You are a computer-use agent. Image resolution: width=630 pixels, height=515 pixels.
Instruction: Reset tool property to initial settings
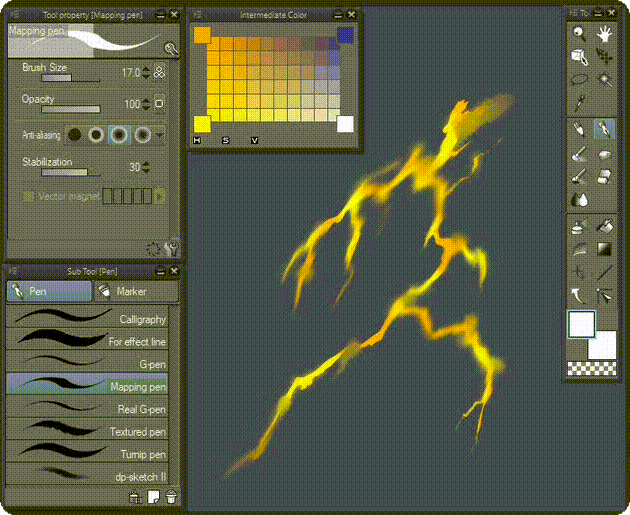(153, 249)
